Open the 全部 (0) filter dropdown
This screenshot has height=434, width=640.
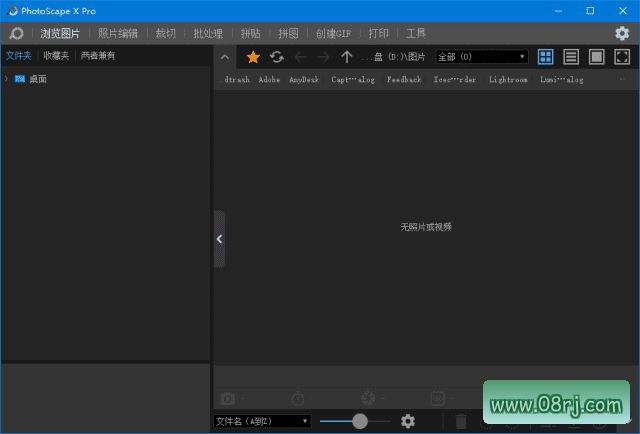click(481, 57)
